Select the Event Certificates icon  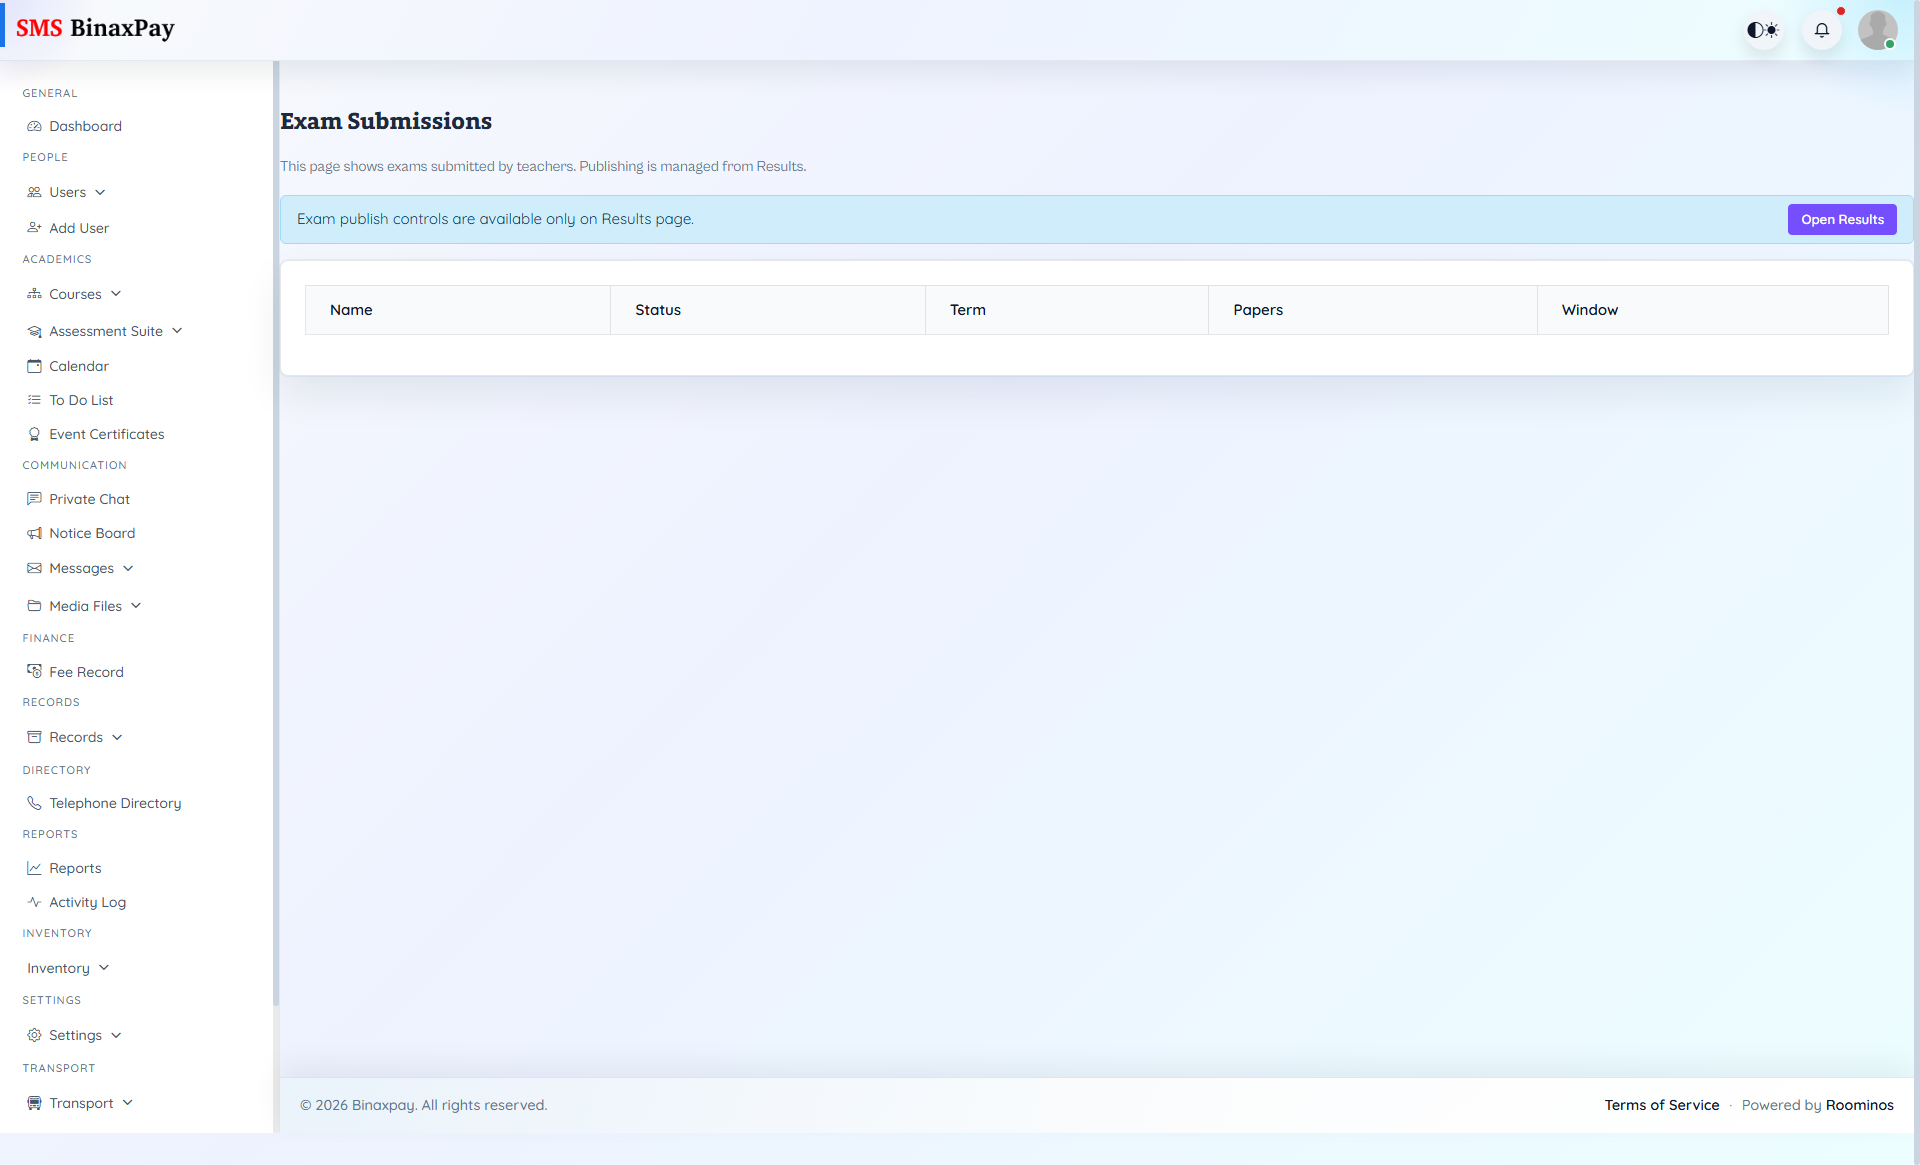(35, 434)
